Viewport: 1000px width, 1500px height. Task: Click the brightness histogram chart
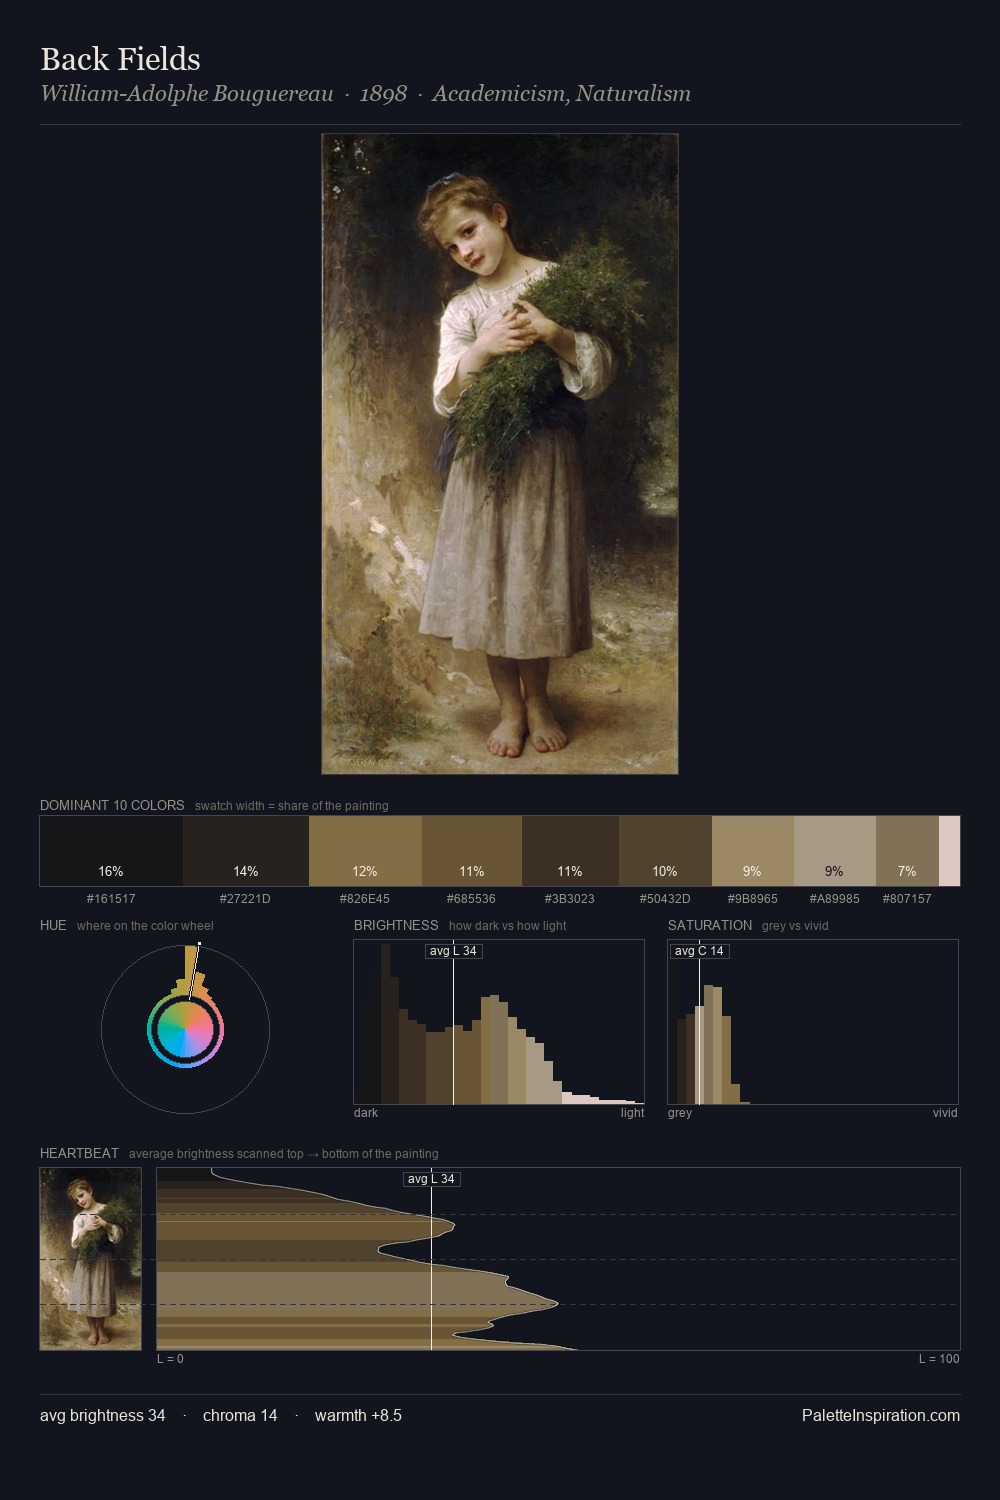click(x=499, y=1022)
